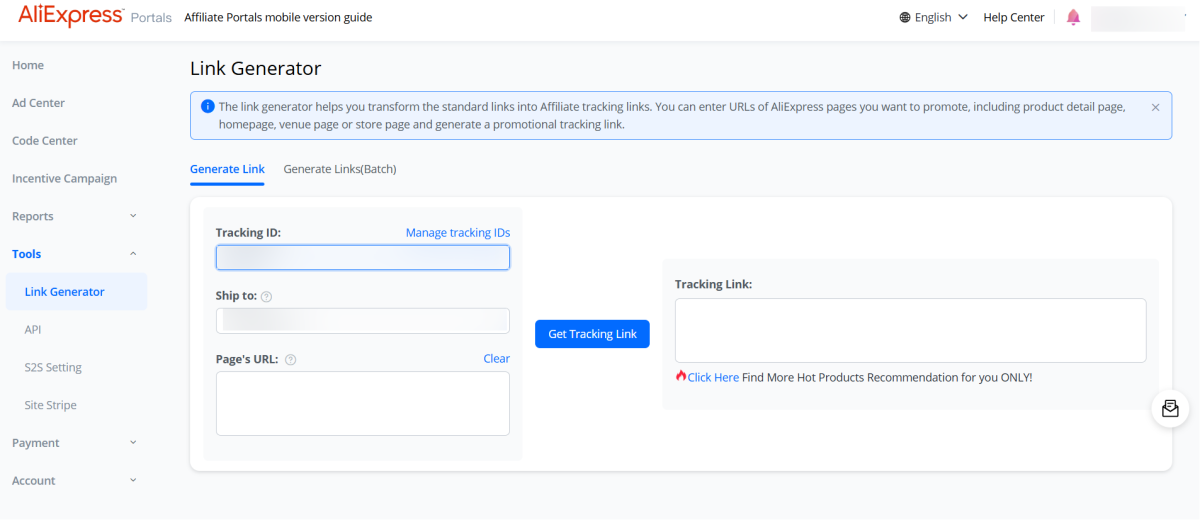1200x520 pixels.
Task: Go to Home in sidebar
Action: 28,65
